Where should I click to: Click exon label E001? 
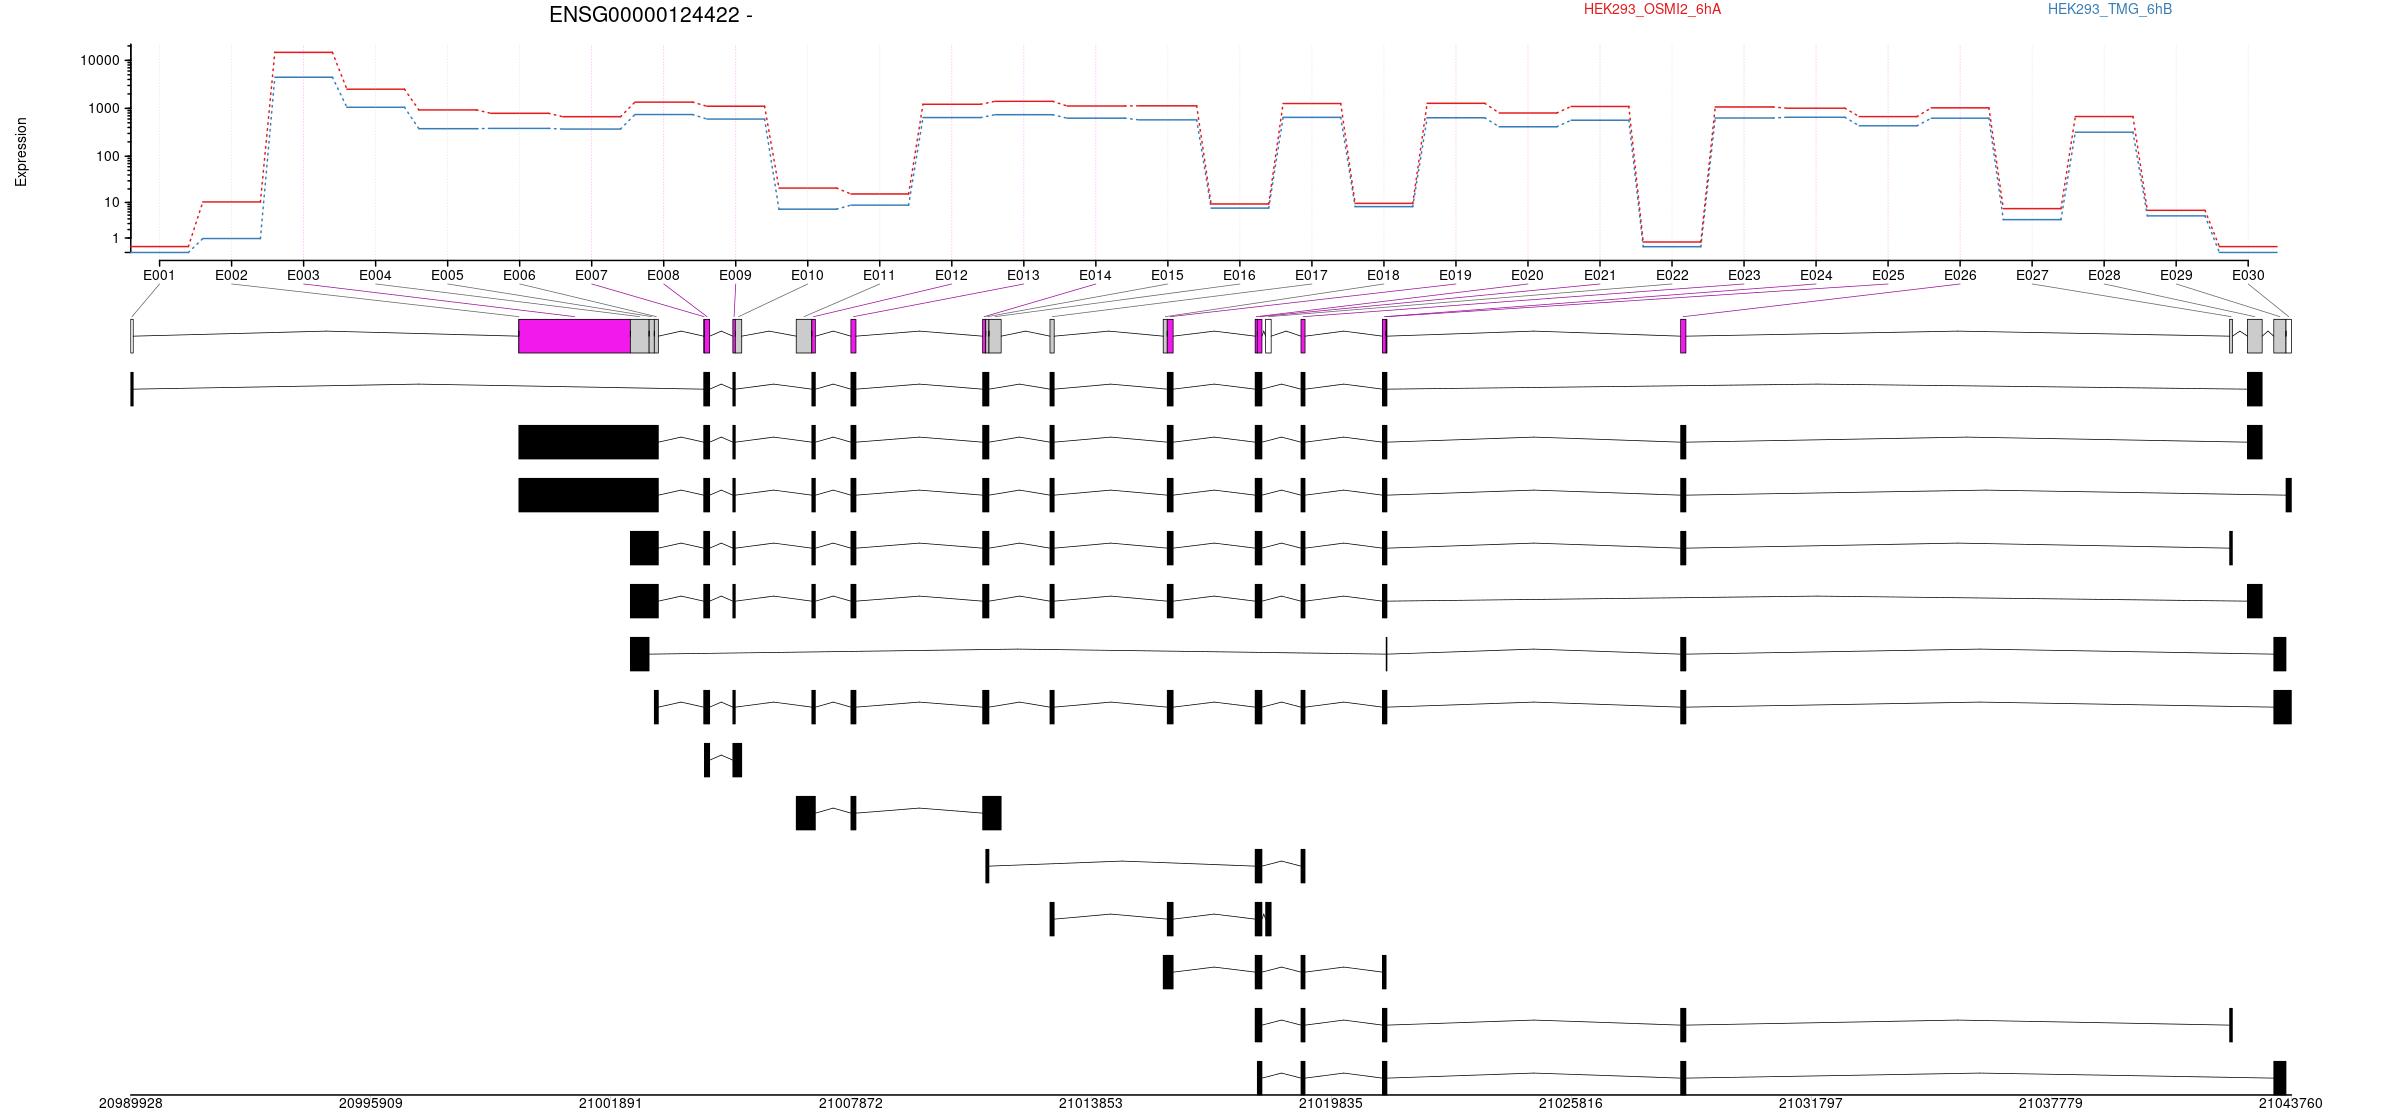tap(159, 275)
